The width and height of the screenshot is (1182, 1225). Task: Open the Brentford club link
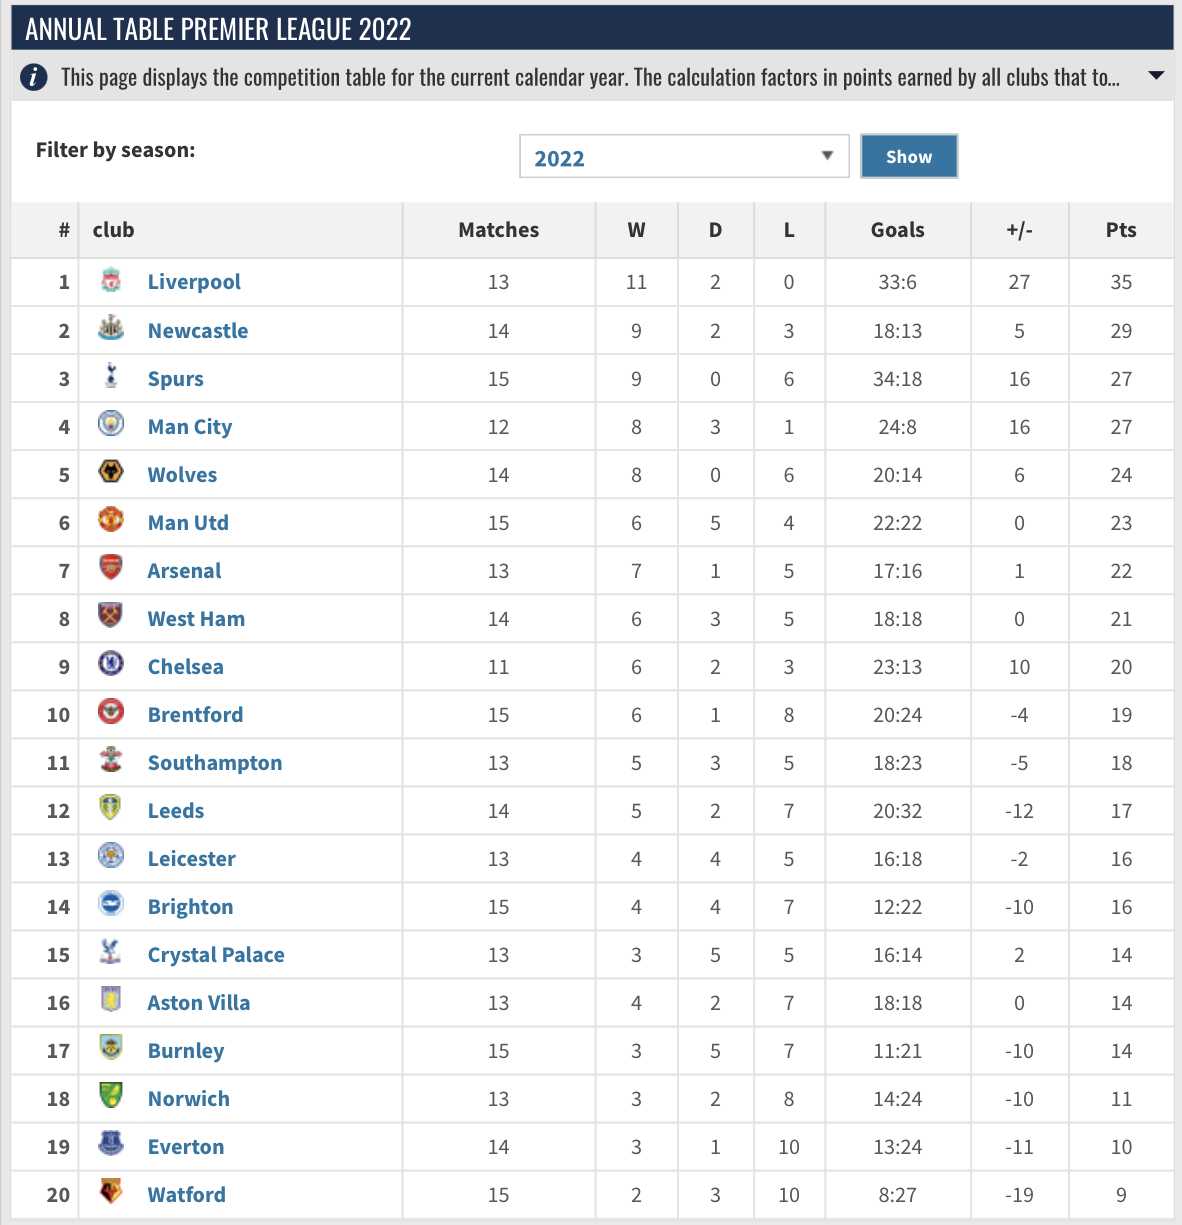195,715
